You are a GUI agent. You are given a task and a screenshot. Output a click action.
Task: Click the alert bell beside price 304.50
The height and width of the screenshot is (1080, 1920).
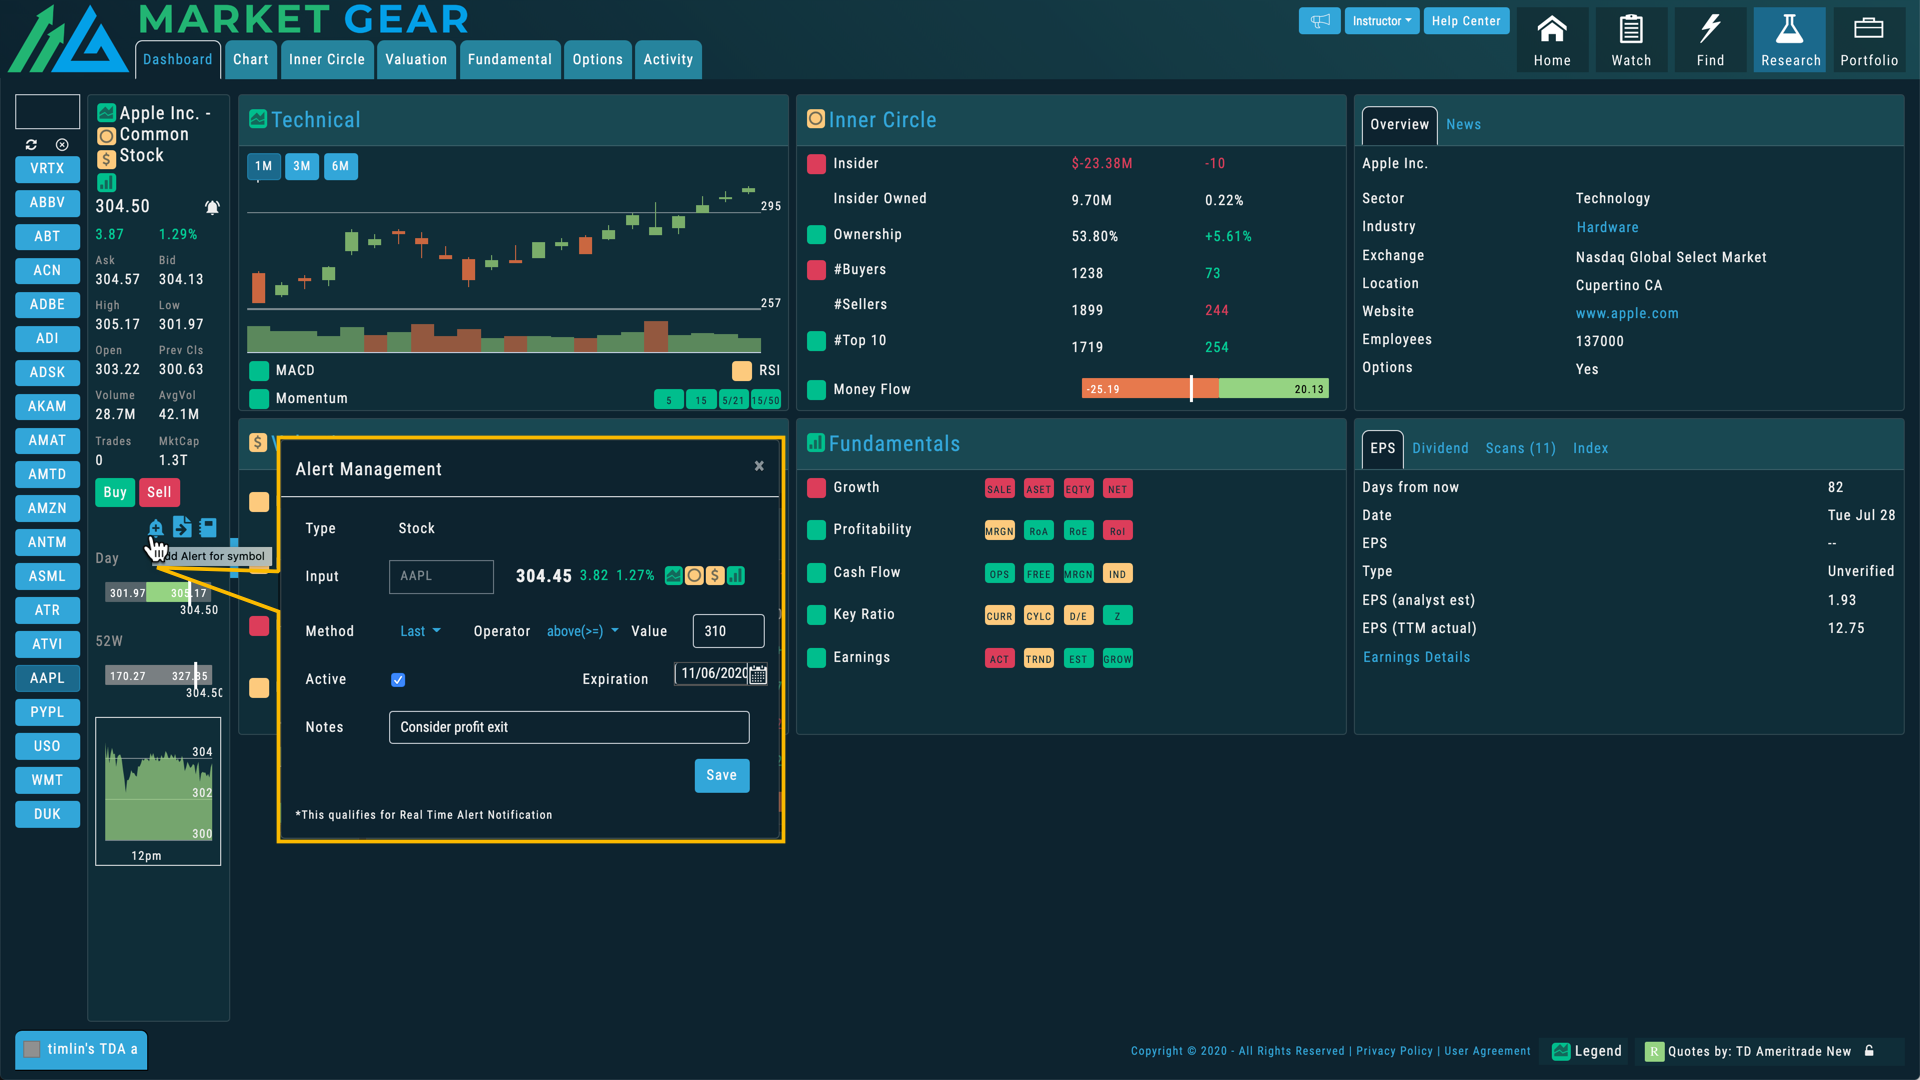click(212, 207)
